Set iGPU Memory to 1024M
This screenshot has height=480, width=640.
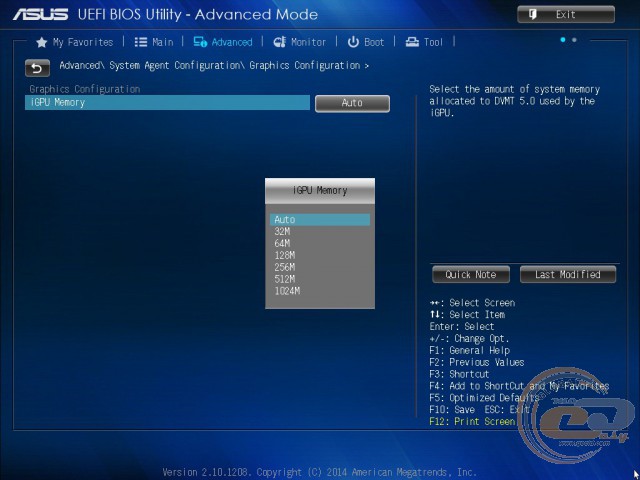(287, 291)
